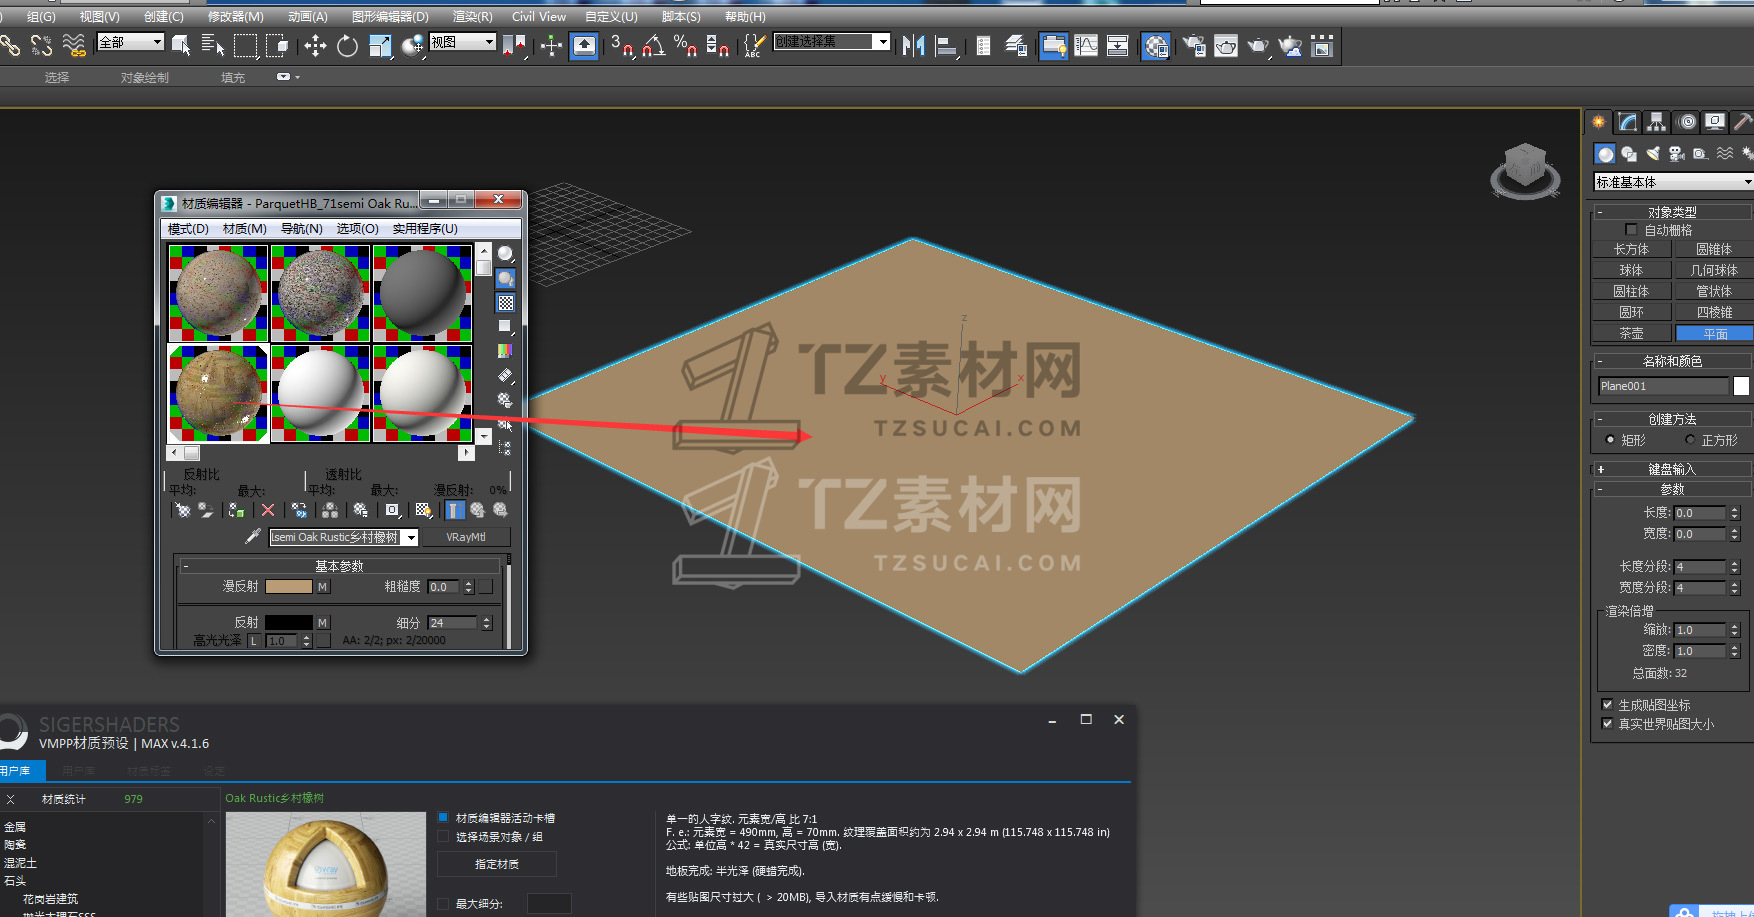Click the VRayMtl material type button

pos(465,537)
